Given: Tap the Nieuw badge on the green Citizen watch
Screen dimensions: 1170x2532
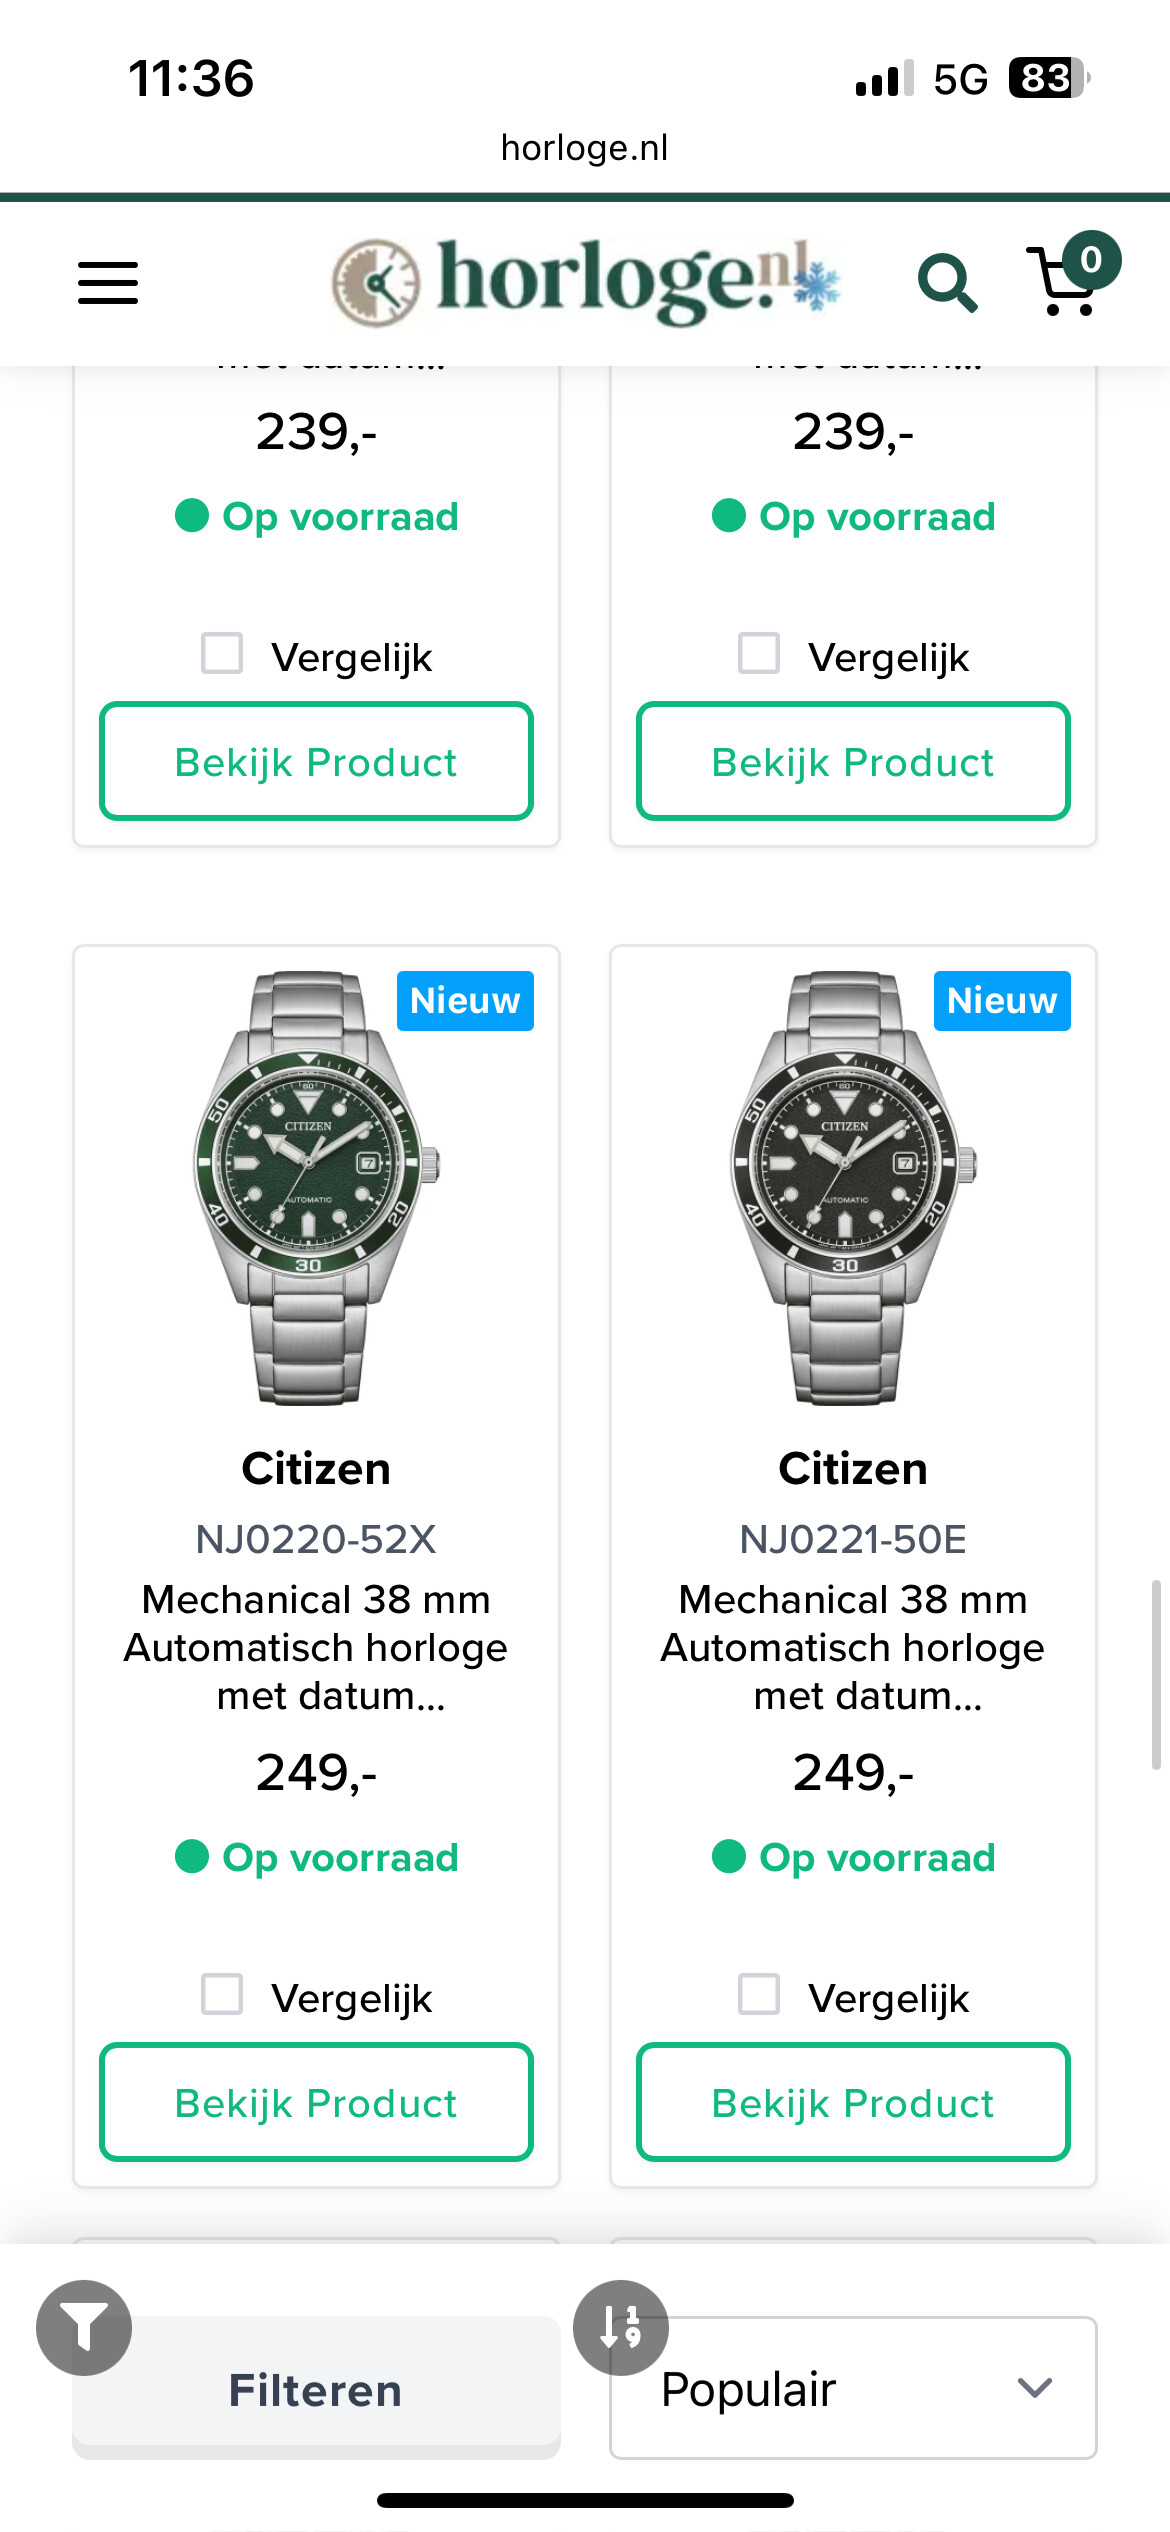Looking at the screenshot, I should [x=465, y=1001].
